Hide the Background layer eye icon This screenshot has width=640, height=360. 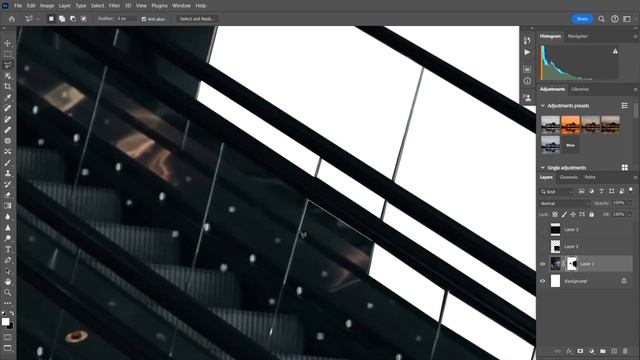(542, 281)
